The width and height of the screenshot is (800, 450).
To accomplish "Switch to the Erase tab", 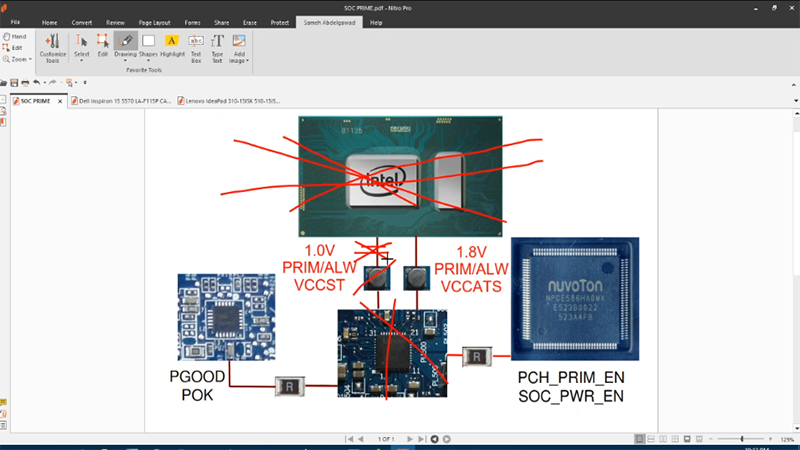I will coord(250,22).
